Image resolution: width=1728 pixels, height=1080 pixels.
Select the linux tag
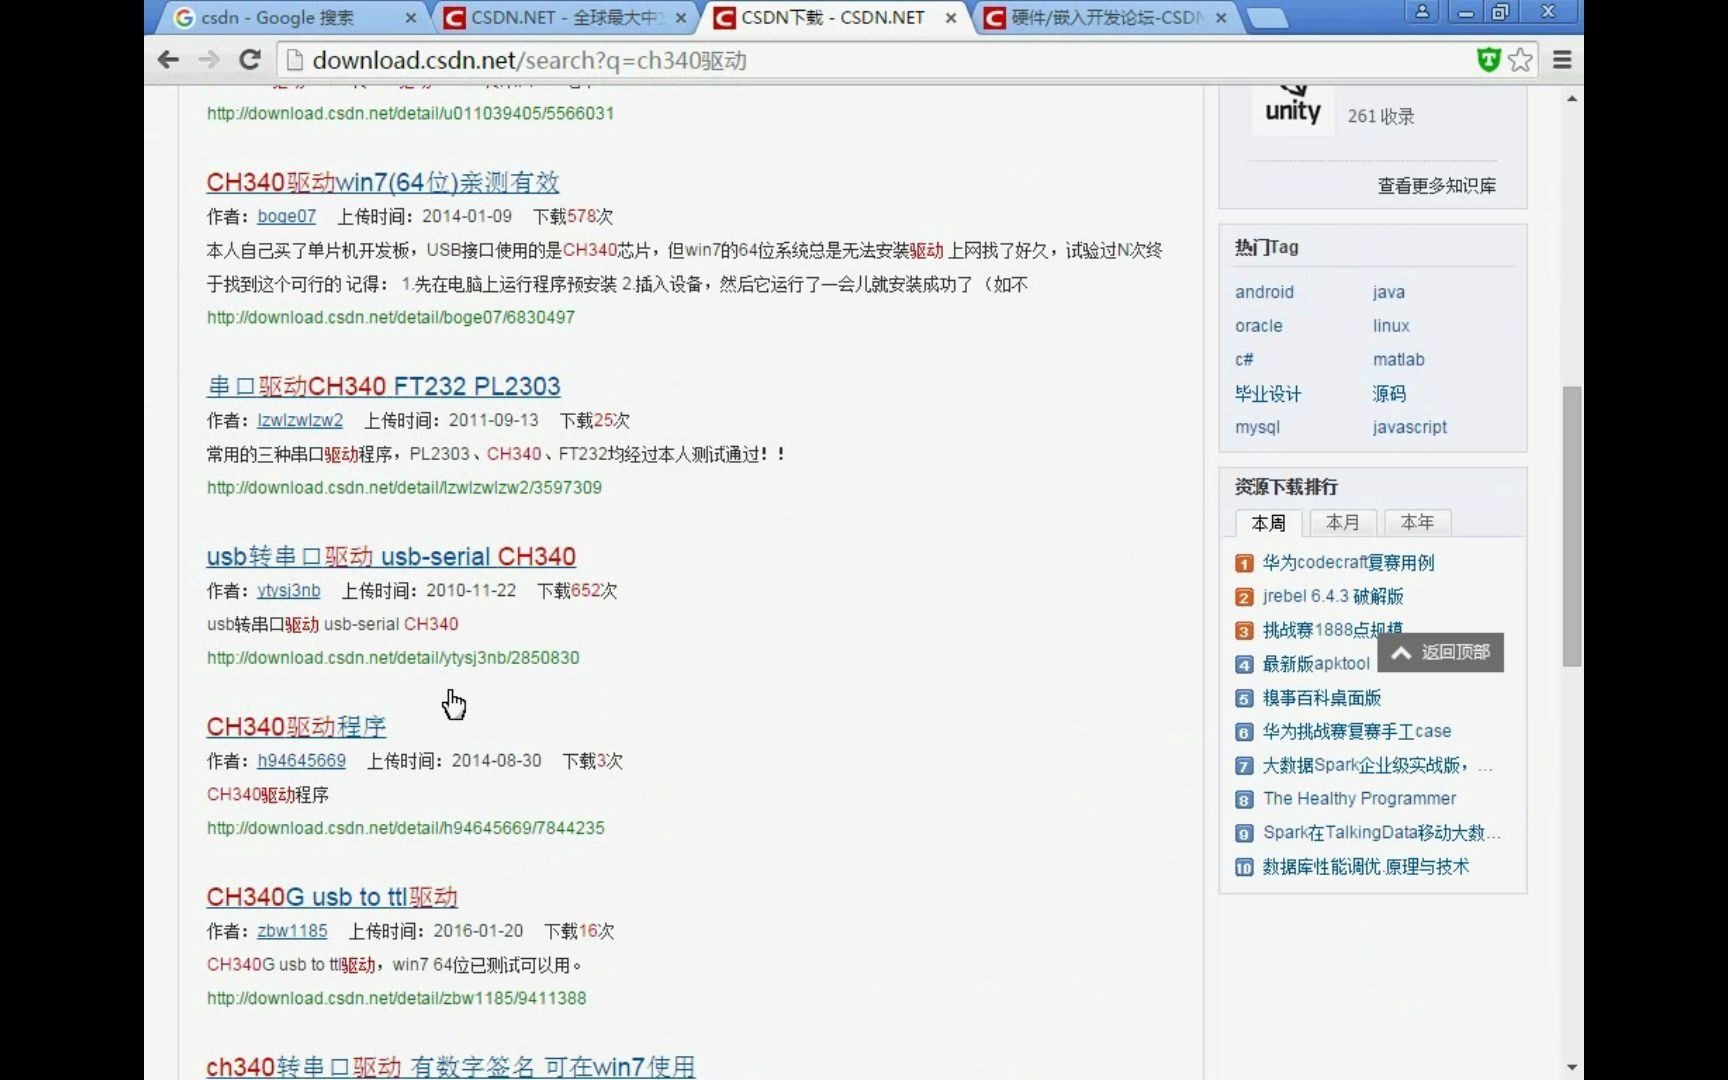(x=1391, y=326)
